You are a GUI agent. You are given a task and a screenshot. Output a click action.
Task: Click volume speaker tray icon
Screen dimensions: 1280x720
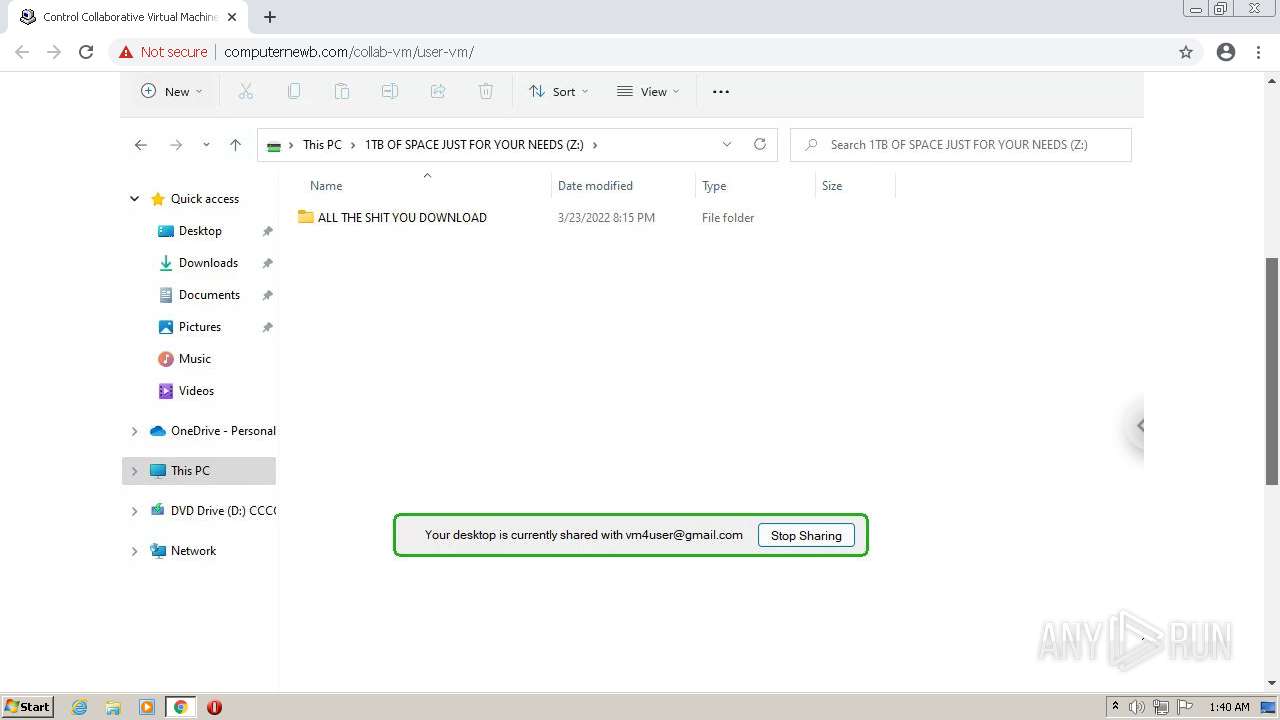coord(1137,707)
